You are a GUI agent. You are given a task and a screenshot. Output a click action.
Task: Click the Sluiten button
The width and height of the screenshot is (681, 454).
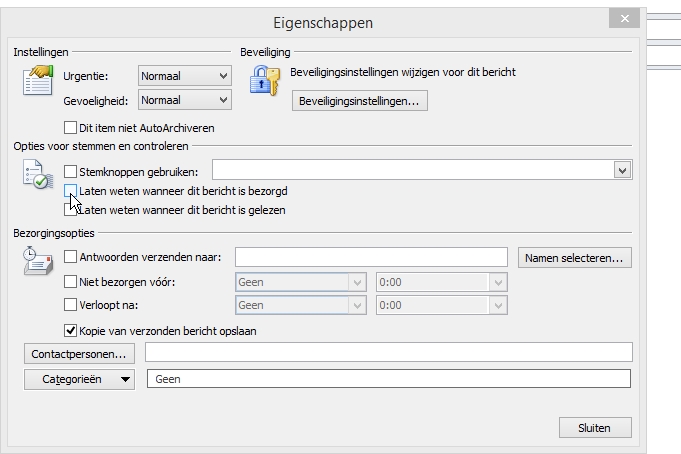(595, 428)
